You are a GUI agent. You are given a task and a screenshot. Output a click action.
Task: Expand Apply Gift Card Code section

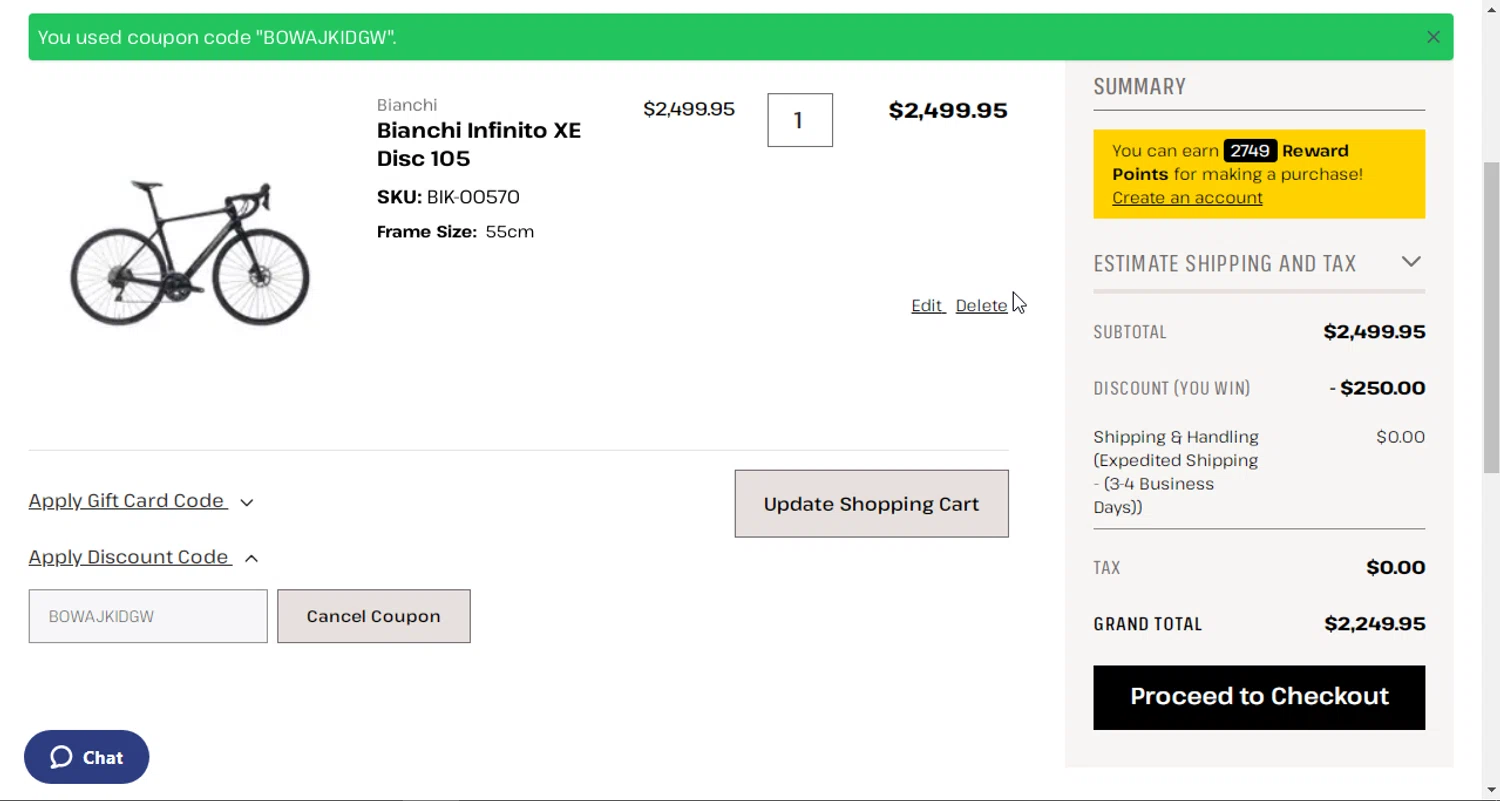click(247, 502)
